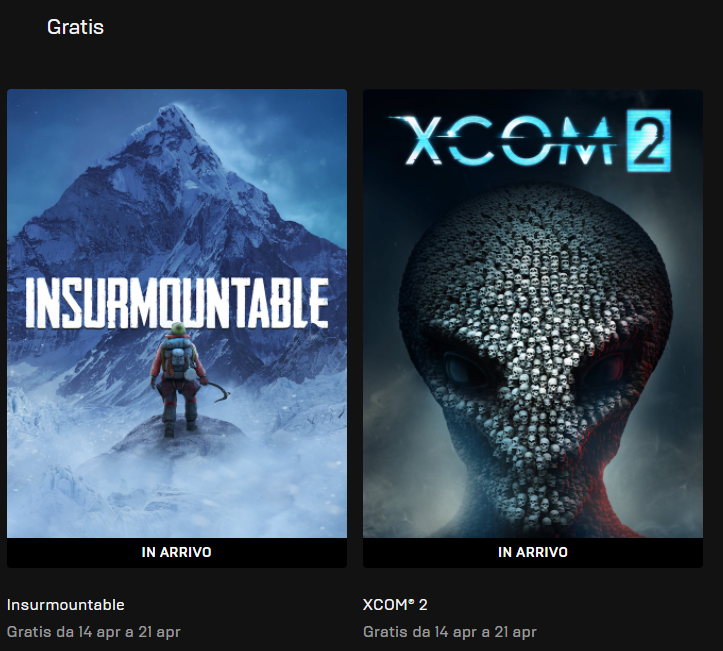Click the INSURMOUNTABLE logo on the cover art
723x651 pixels.
177,303
